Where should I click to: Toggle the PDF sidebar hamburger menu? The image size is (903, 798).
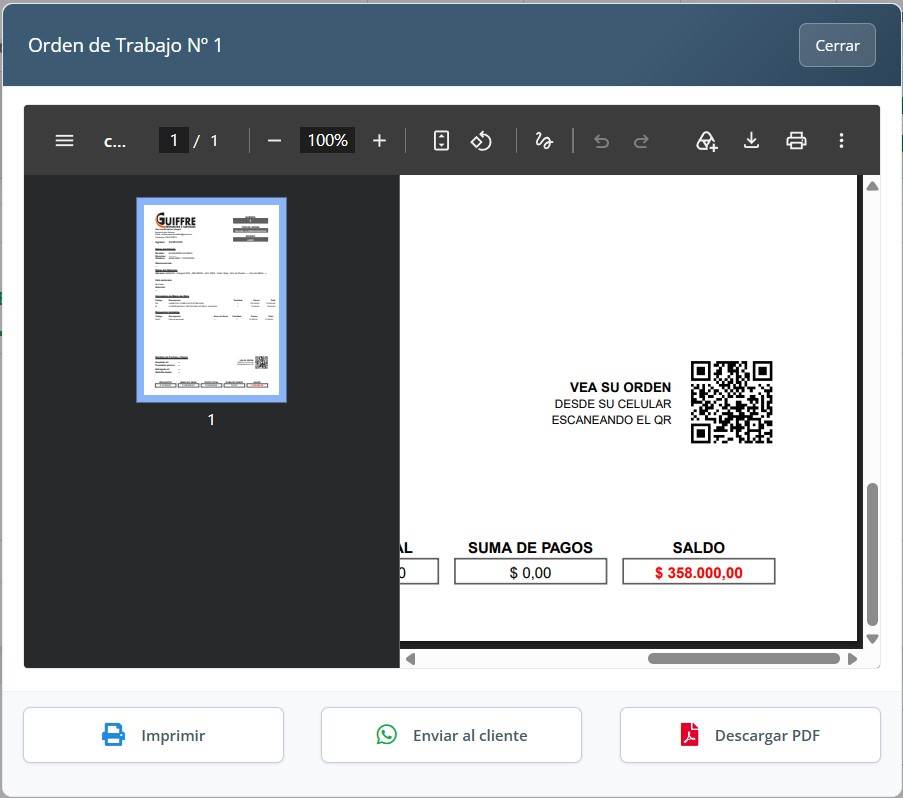[64, 140]
